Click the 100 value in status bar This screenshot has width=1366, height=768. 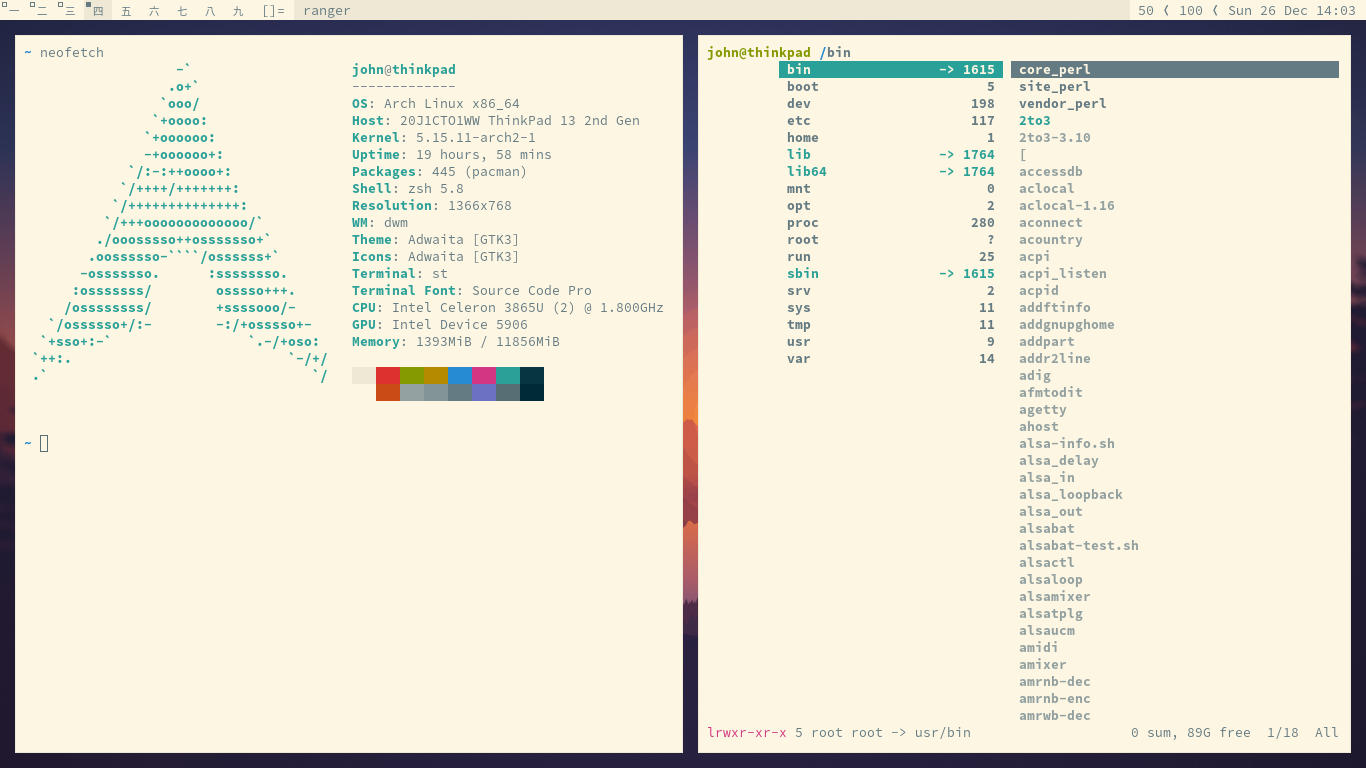(1191, 10)
